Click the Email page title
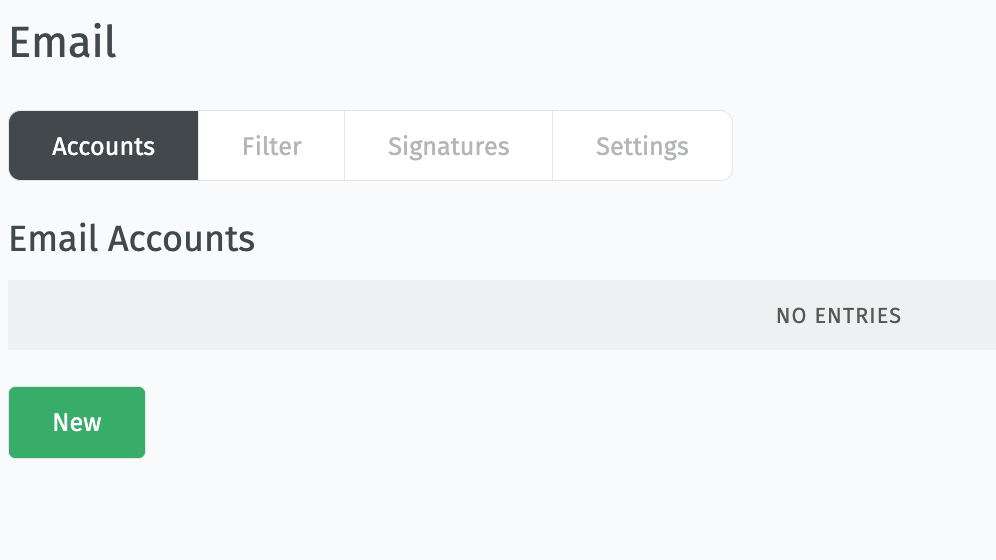 point(63,43)
